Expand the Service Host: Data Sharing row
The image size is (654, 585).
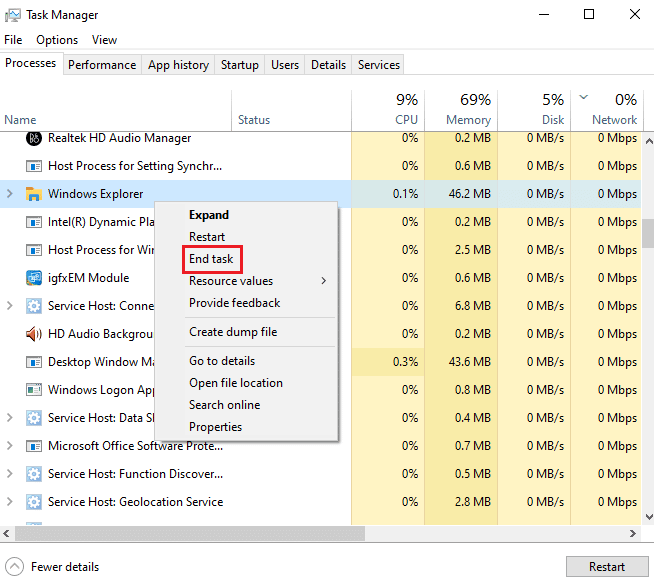10,417
